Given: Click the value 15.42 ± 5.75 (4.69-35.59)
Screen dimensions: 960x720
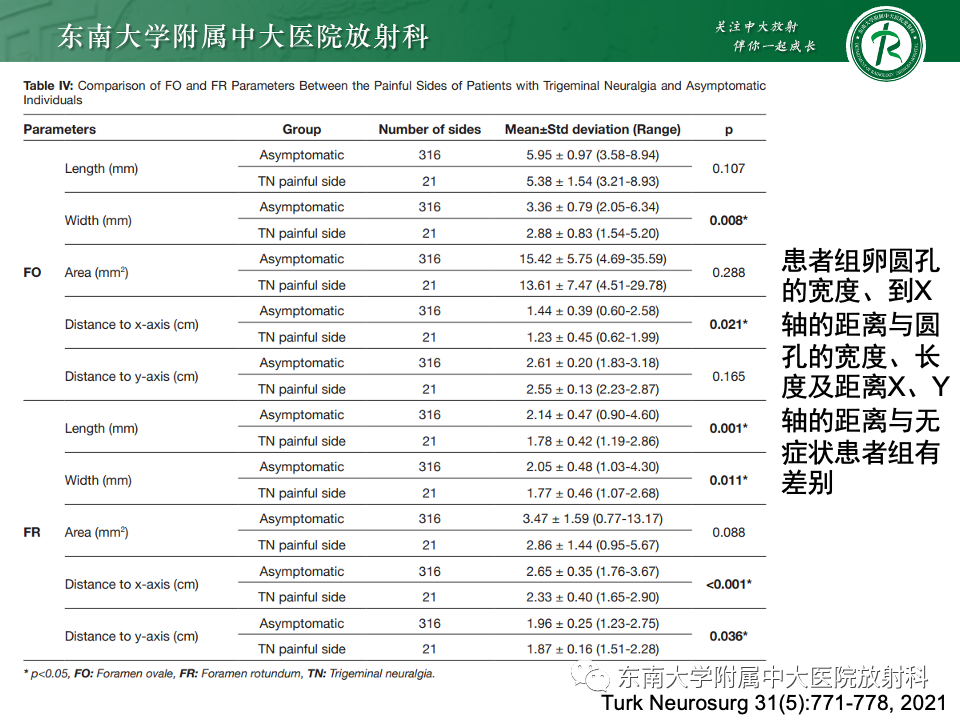Looking at the screenshot, I should click(x=593, y=259).
